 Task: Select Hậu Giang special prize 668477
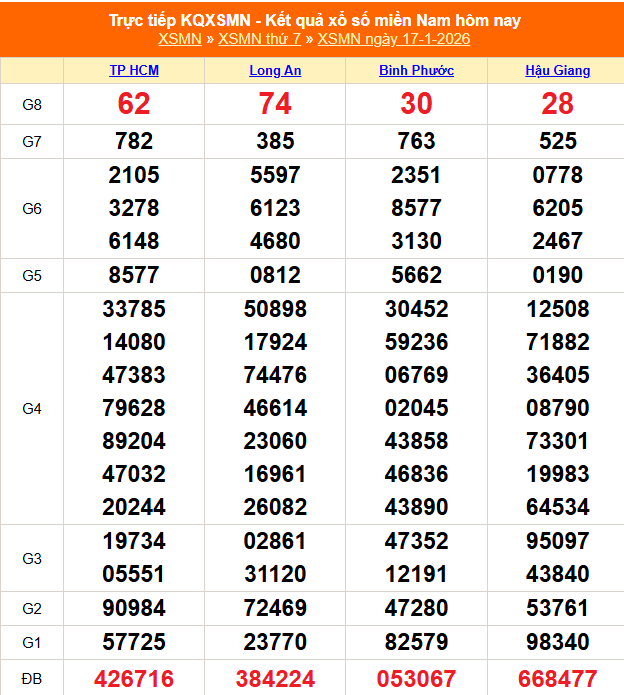[x=557, y=679]
